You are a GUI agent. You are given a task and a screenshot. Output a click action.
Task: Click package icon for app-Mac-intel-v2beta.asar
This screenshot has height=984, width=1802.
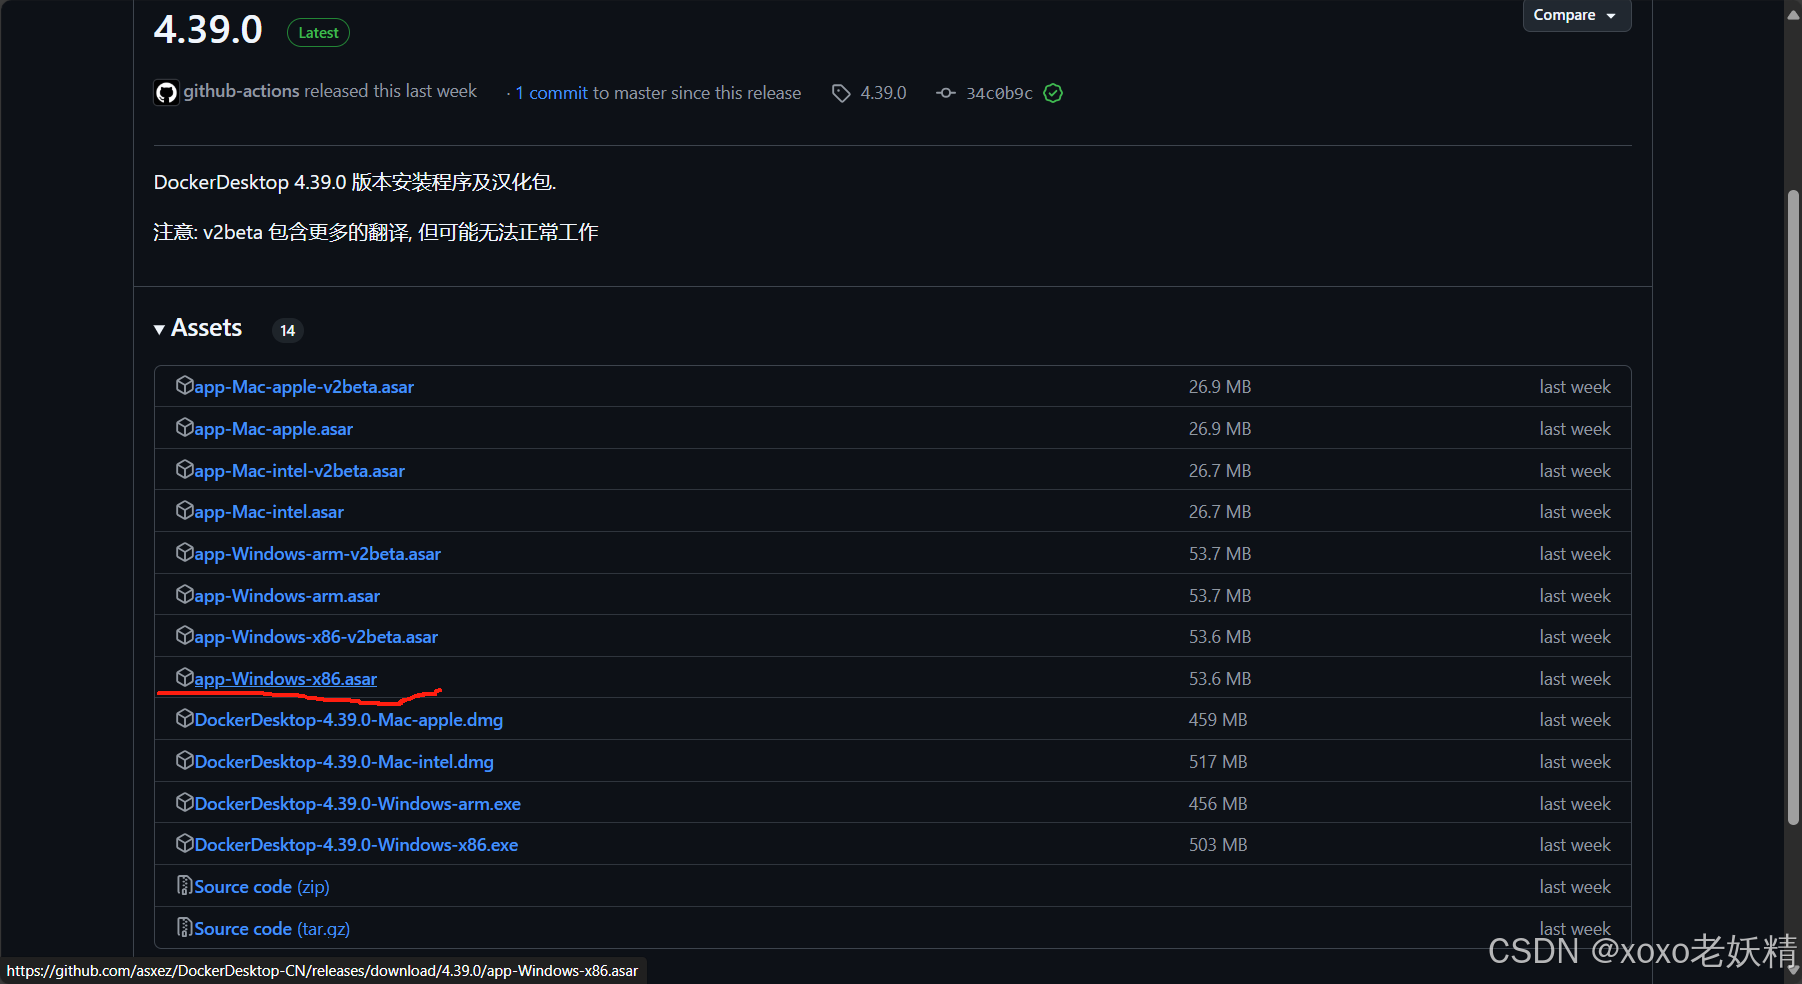point(184,469)
